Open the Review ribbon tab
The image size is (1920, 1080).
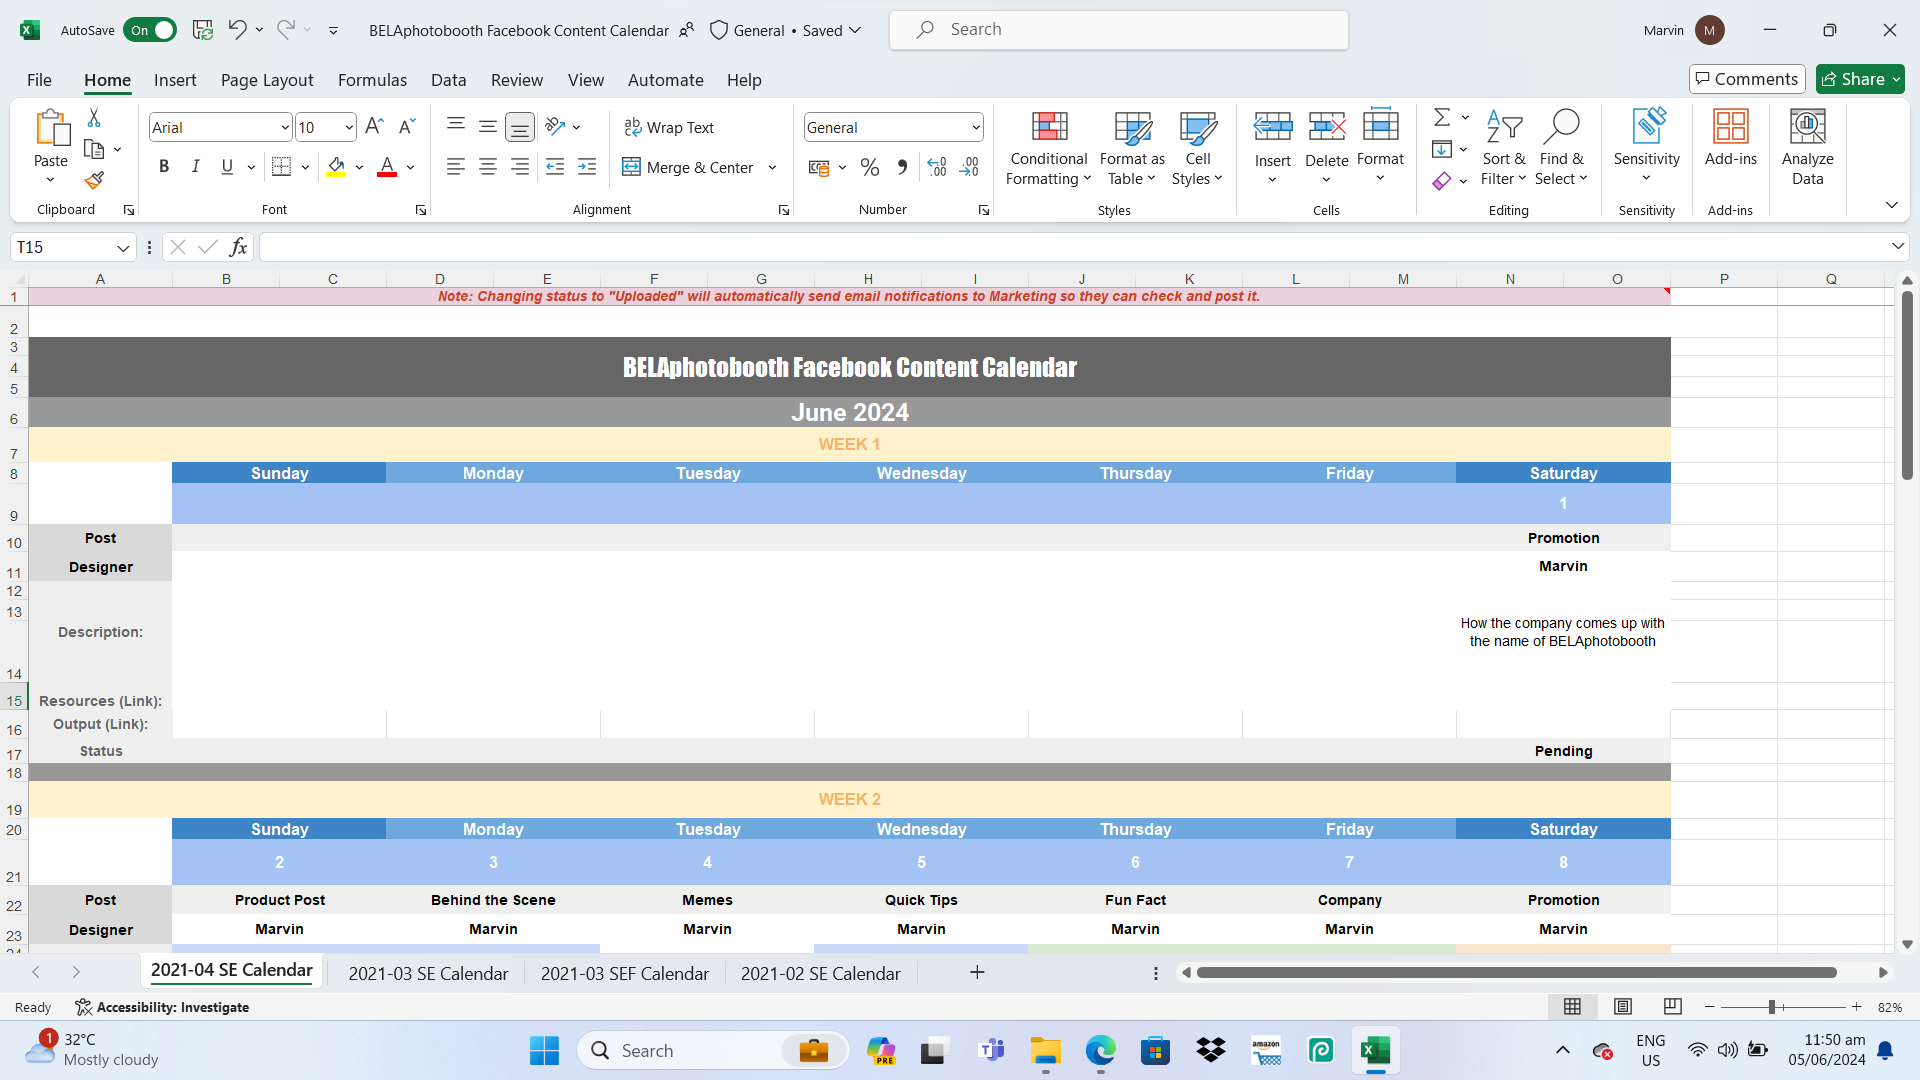pos(517,80)
